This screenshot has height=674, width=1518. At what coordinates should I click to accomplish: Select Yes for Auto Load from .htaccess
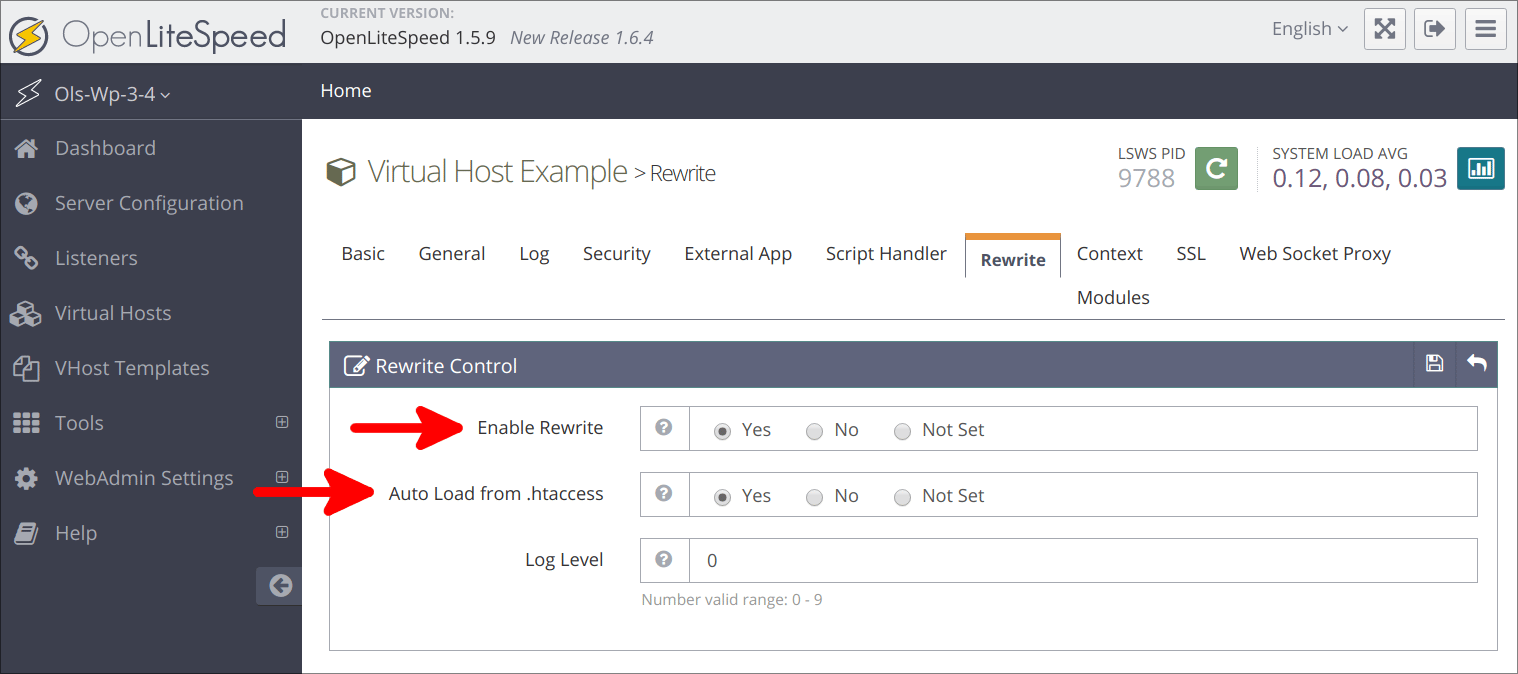pos(722,497)
